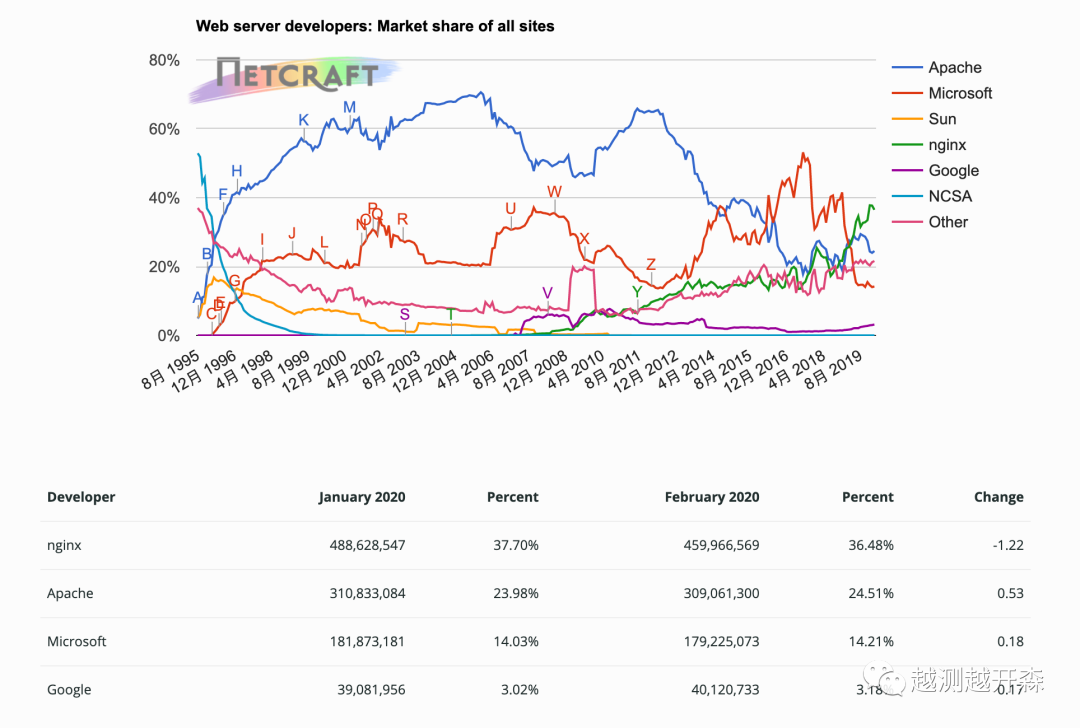Toggle the nginx series in the legend
The image size is (1080, 728).
[x=947, y=145]
